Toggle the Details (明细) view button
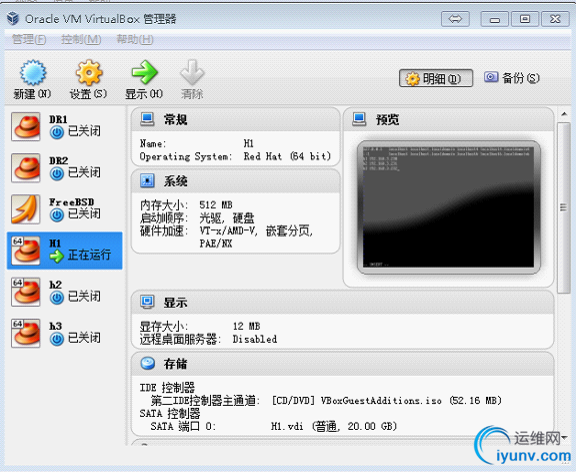This screenshot has height=472, width=577. click(x=436, y=78)
